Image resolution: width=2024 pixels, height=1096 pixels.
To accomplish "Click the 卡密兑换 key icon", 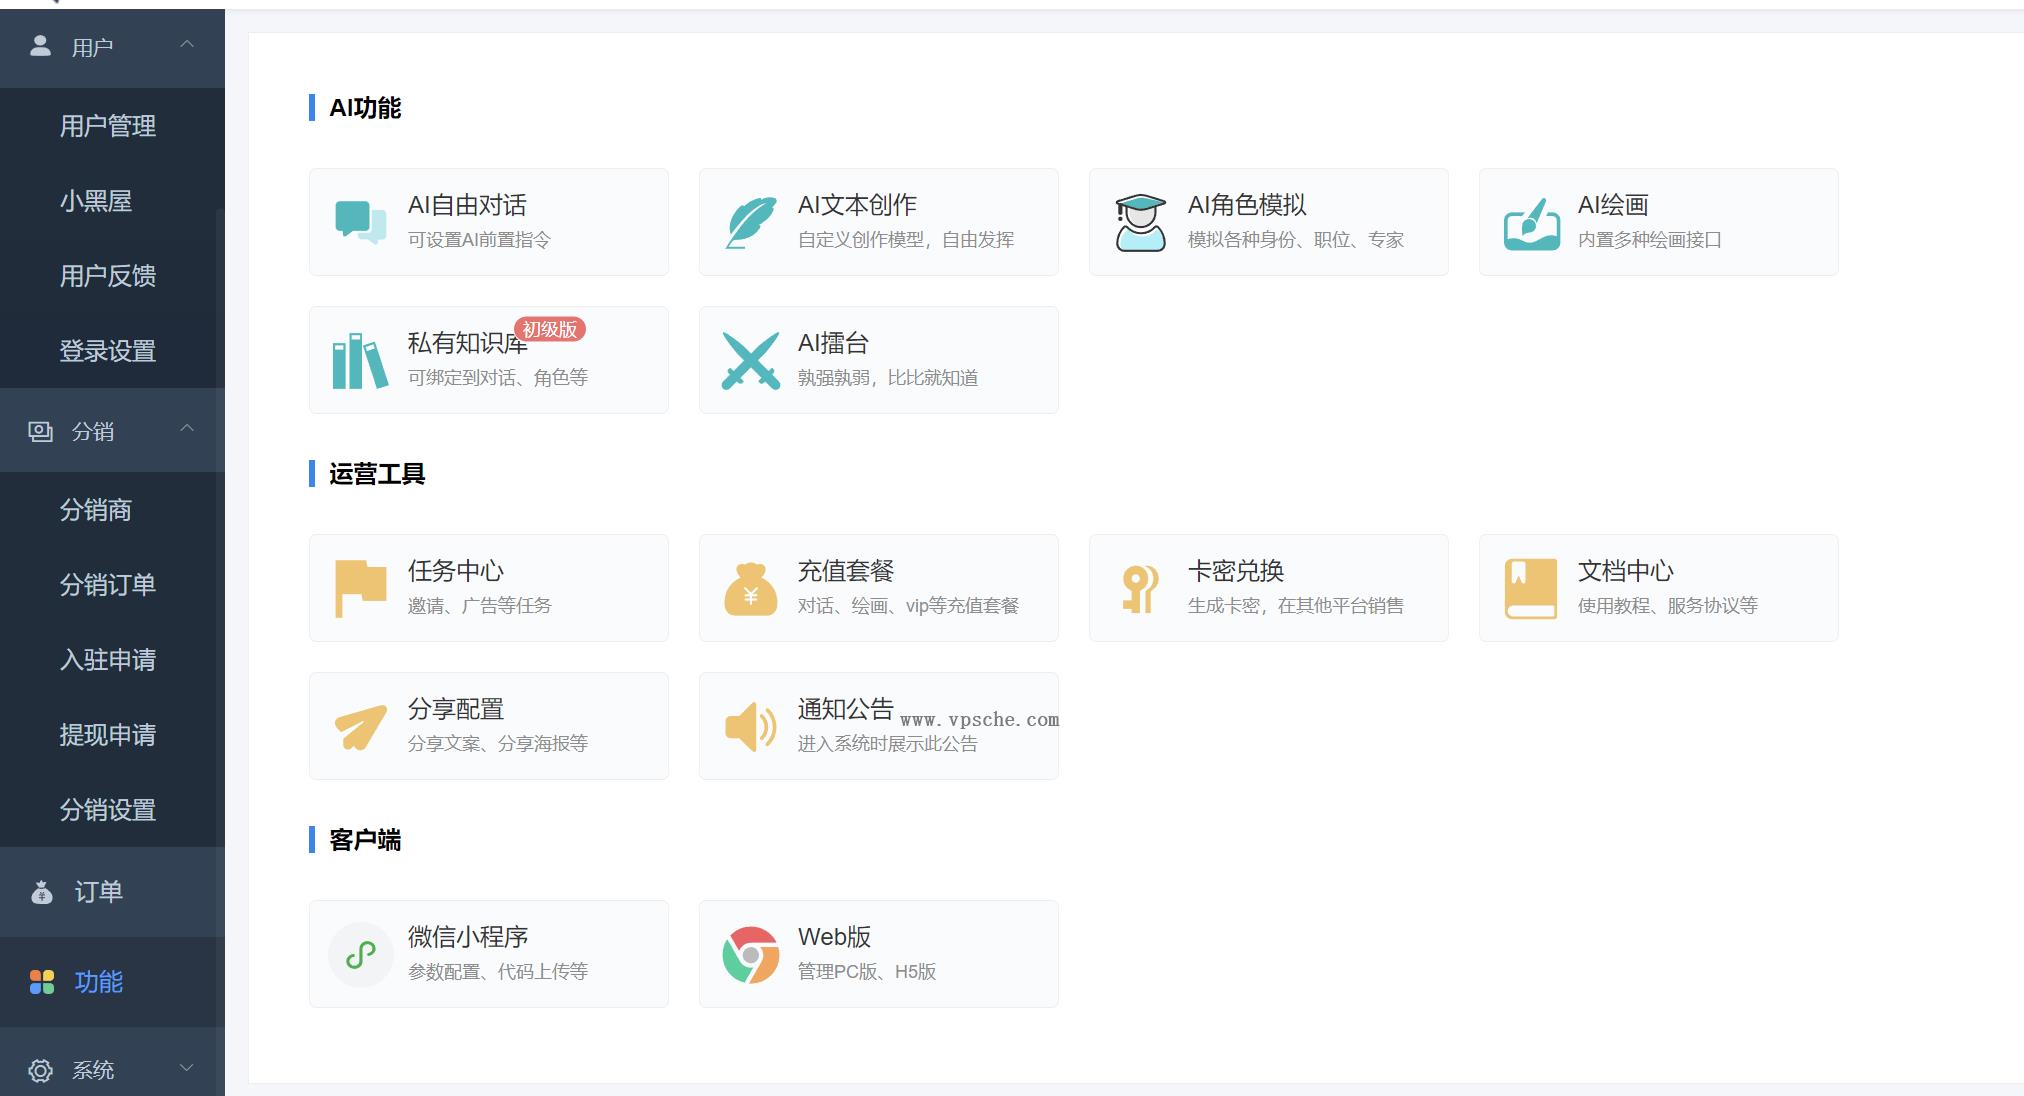I will (x=1140, y=588).
